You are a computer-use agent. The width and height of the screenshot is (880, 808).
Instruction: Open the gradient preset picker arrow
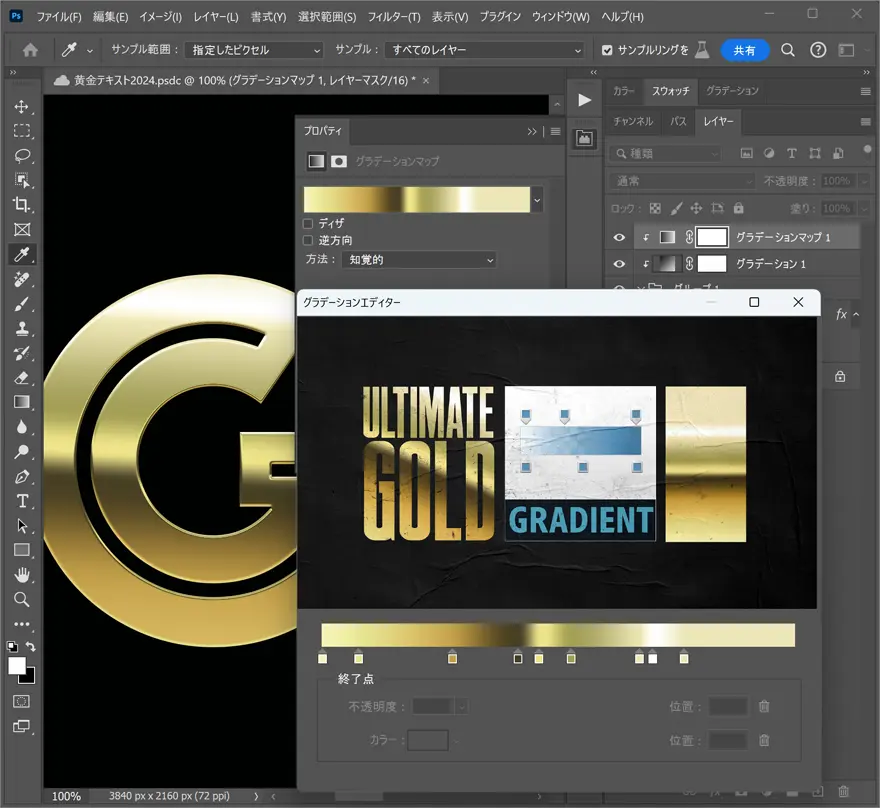[x=537, y=200]
